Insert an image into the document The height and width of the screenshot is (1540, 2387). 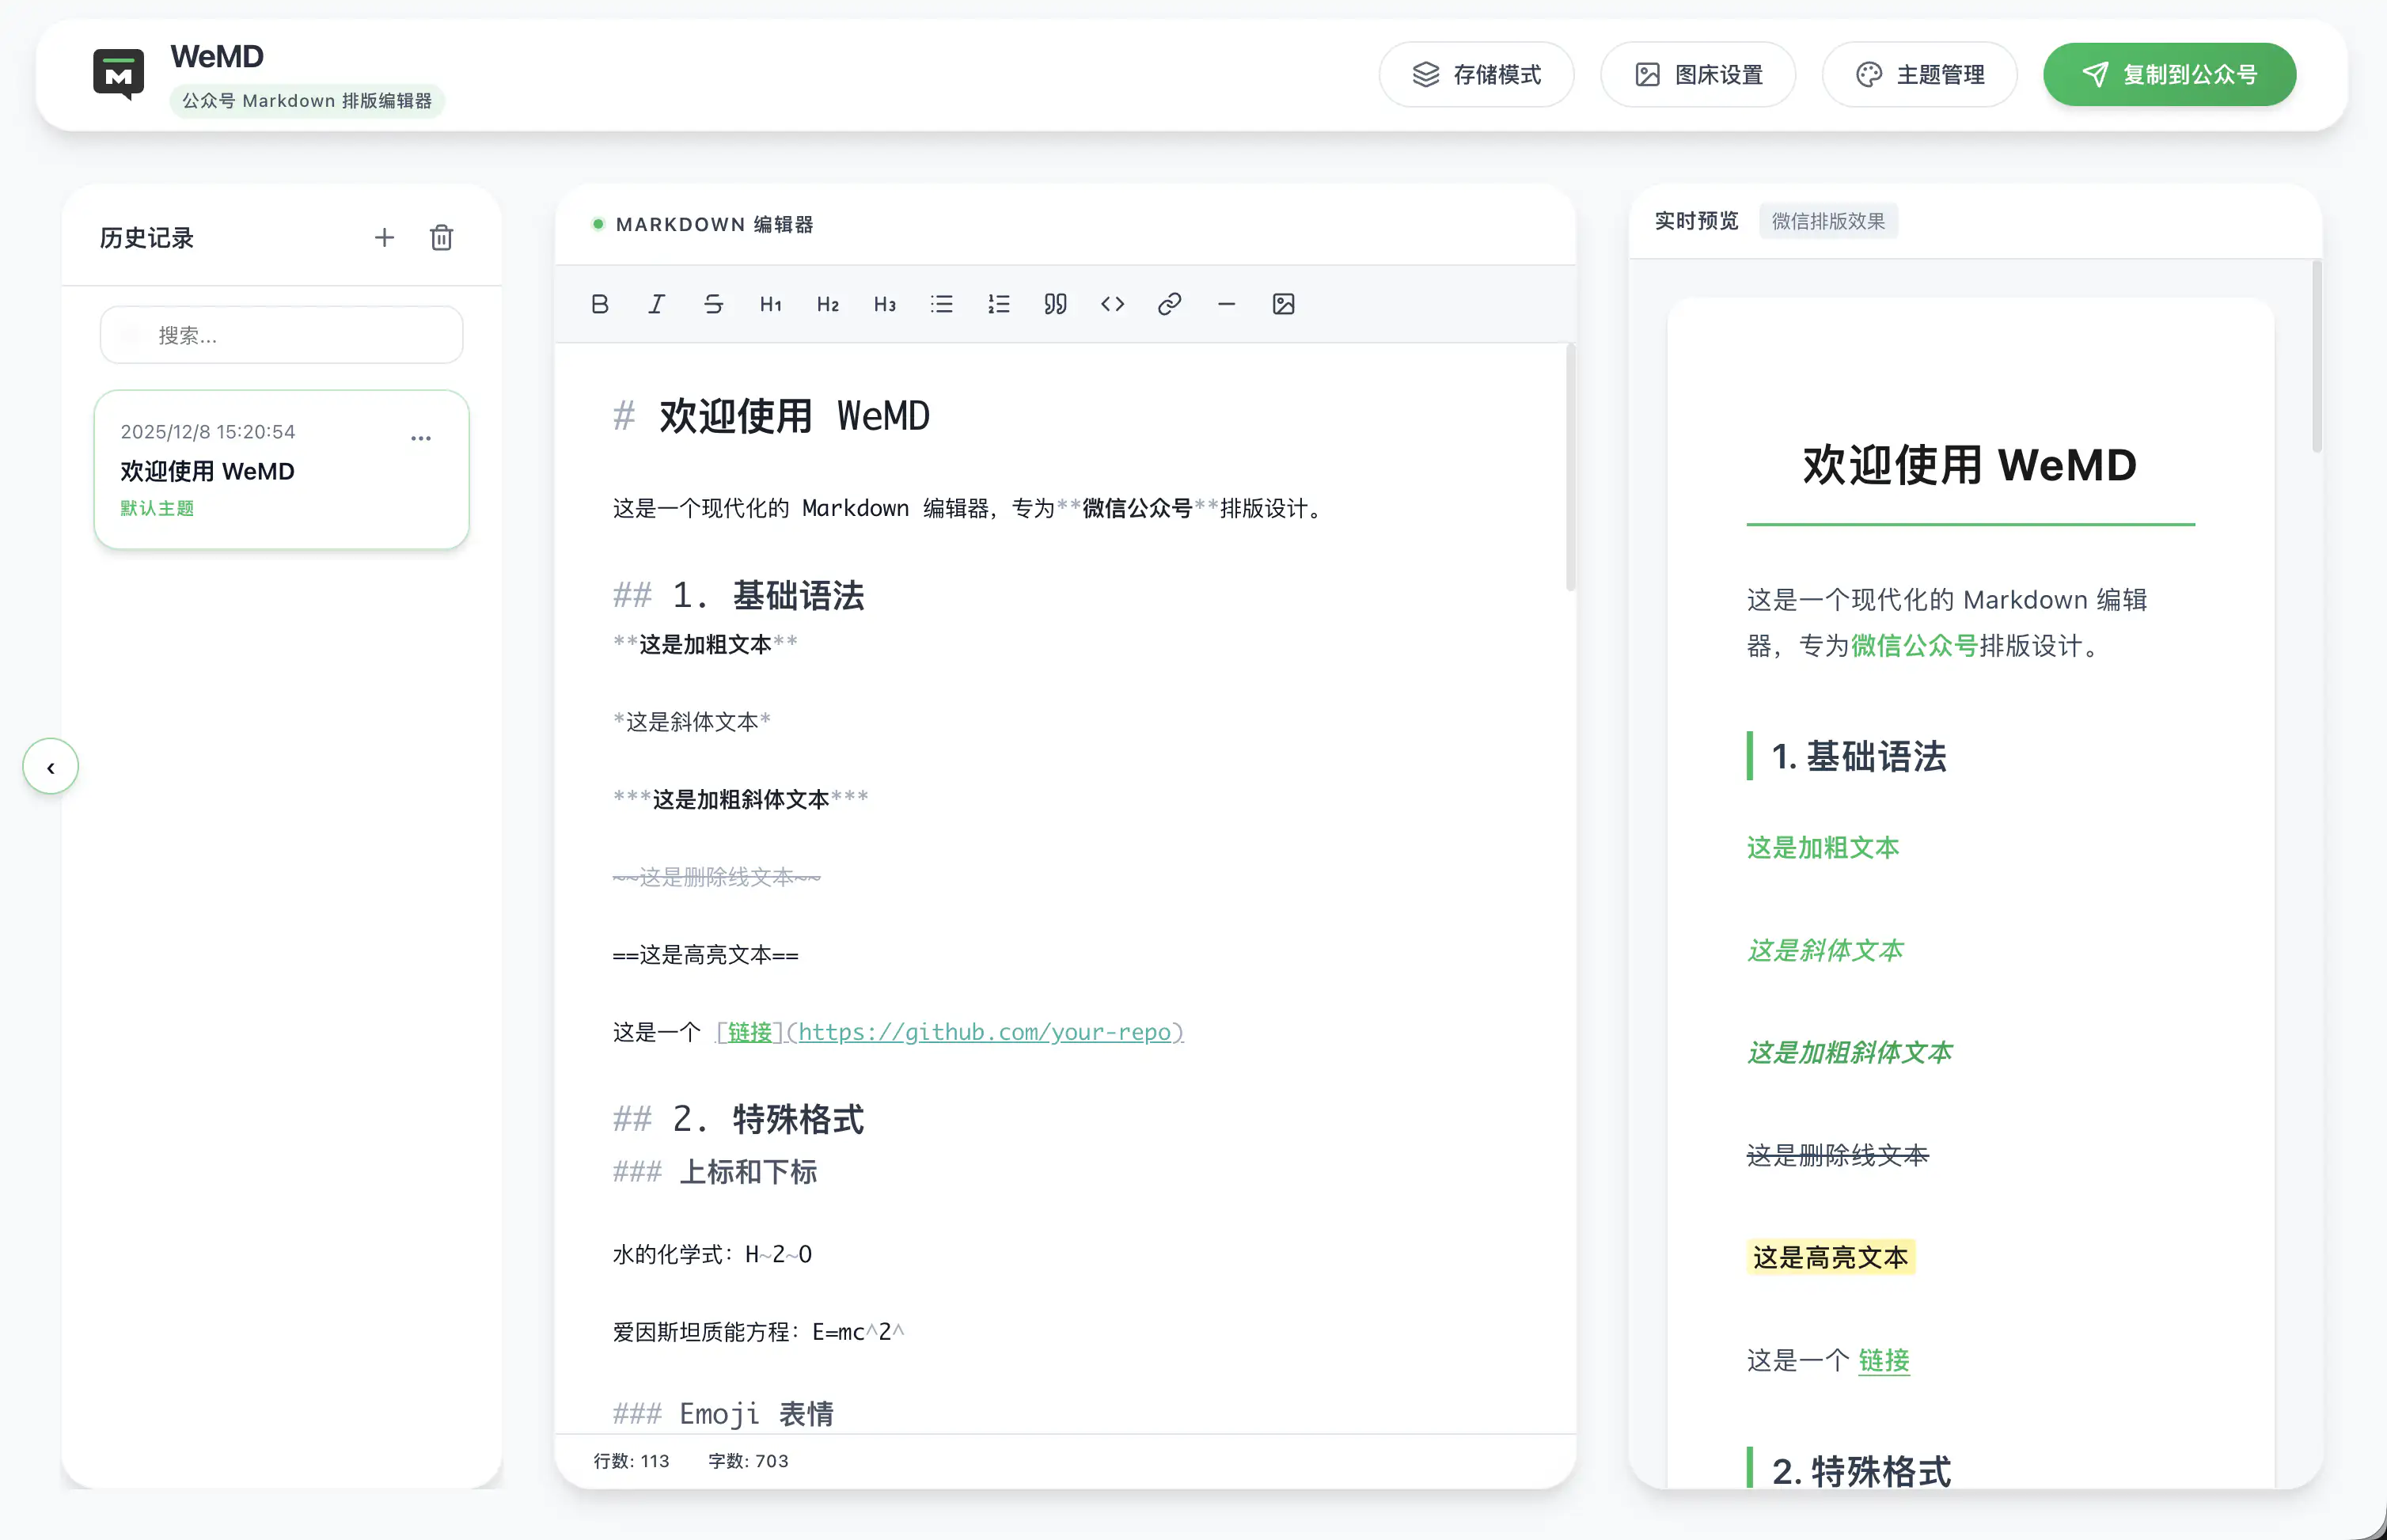tap(1284, 305)
